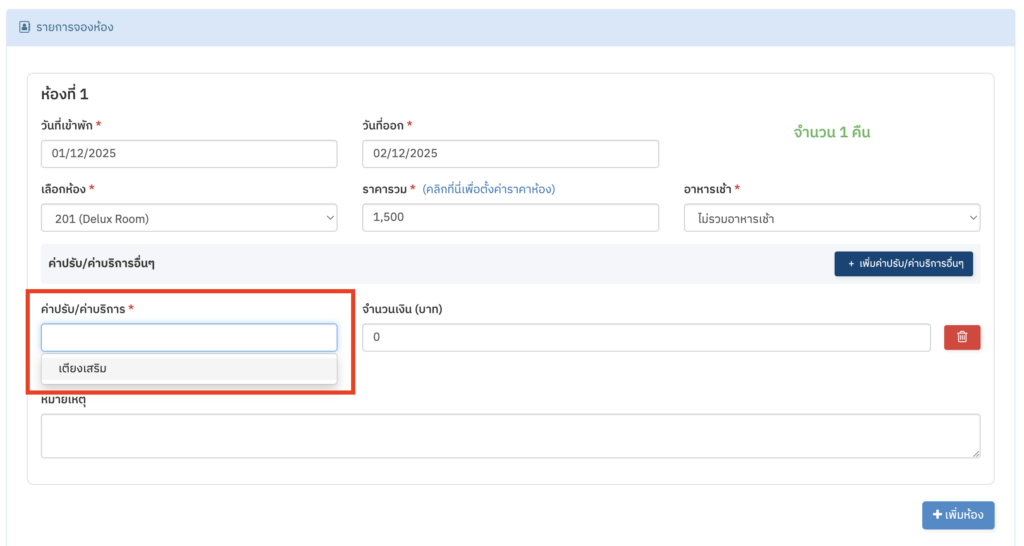Image resolution: width=1024 pixels, height=546 pixels.
Task: Click the trash icon to delete fee row
Action: pyautogui.click(x=962, y=338)
